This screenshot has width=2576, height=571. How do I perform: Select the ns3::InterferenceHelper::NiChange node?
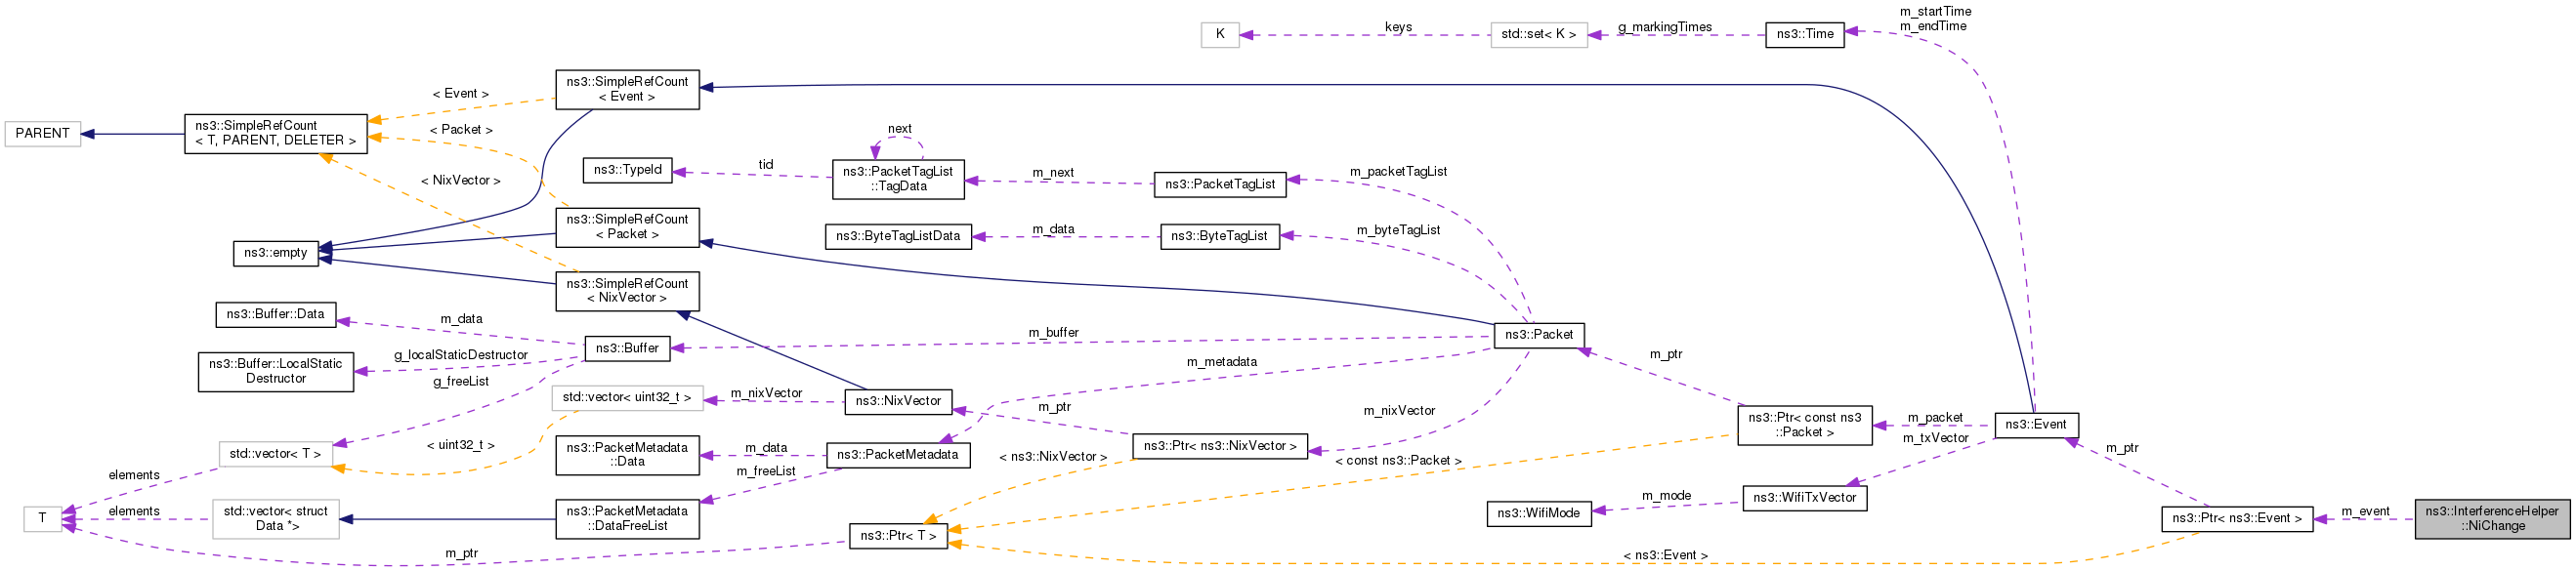2492,519
